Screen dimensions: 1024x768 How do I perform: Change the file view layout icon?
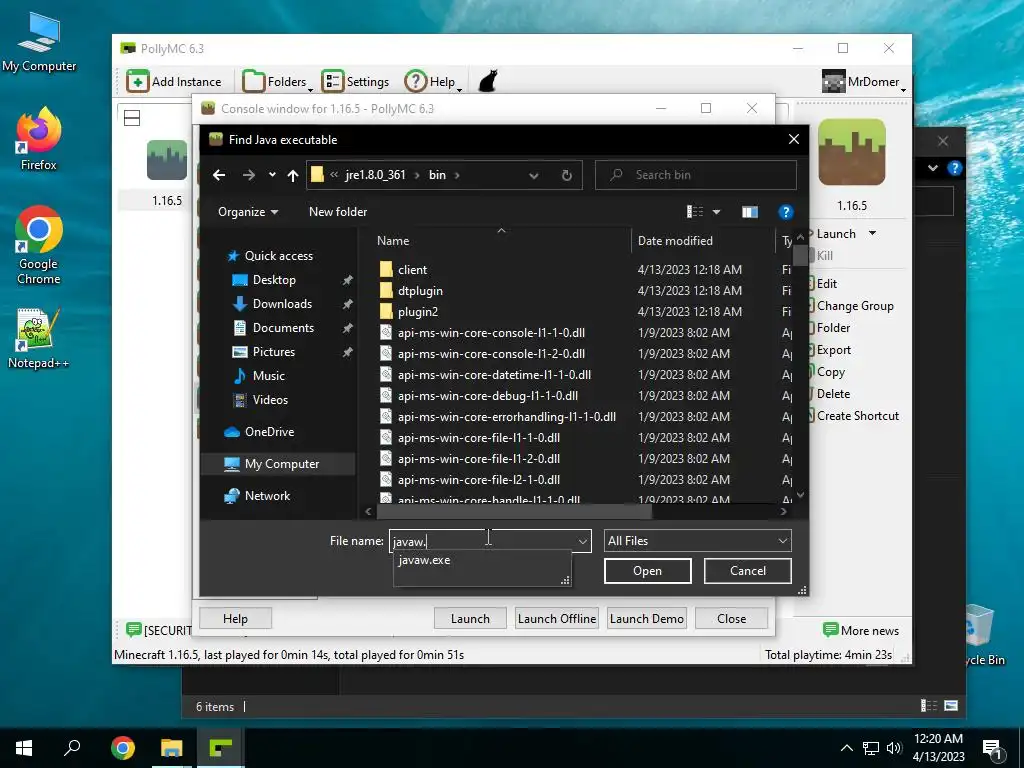click(x=695, y=212)
